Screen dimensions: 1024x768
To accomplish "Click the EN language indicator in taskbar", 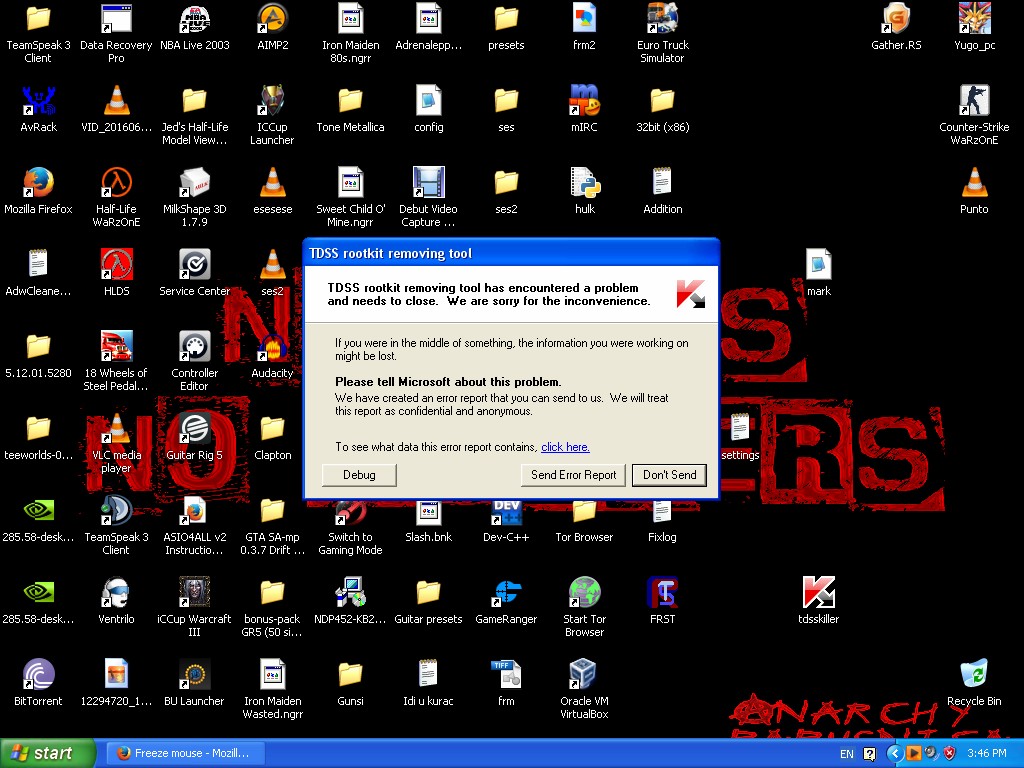I will coord(846,754).
